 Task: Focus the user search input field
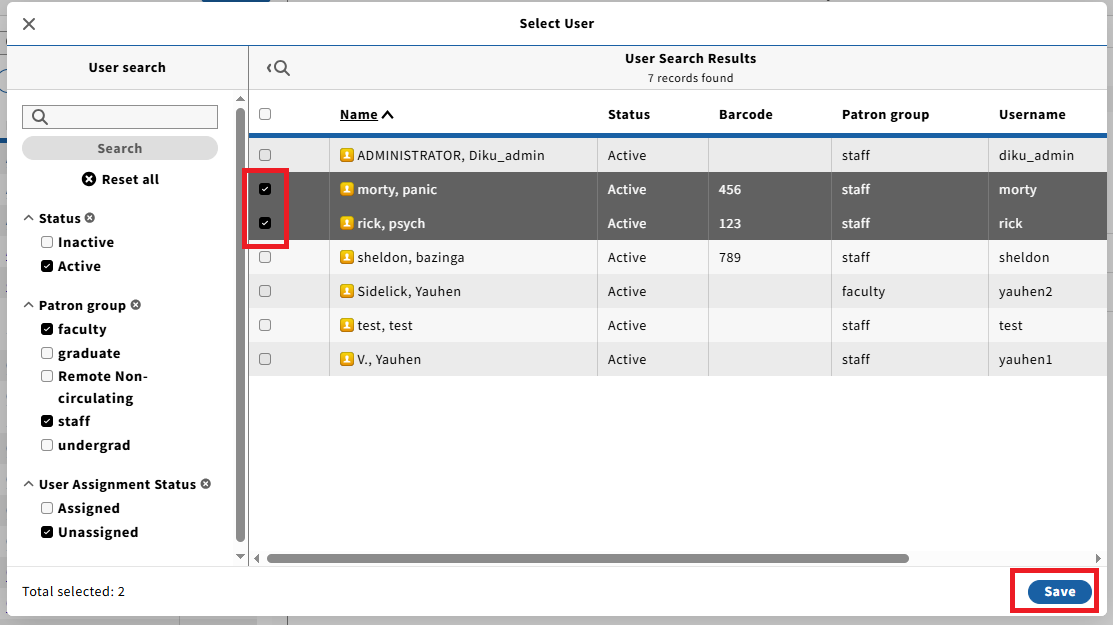click(x=120, y=117)
